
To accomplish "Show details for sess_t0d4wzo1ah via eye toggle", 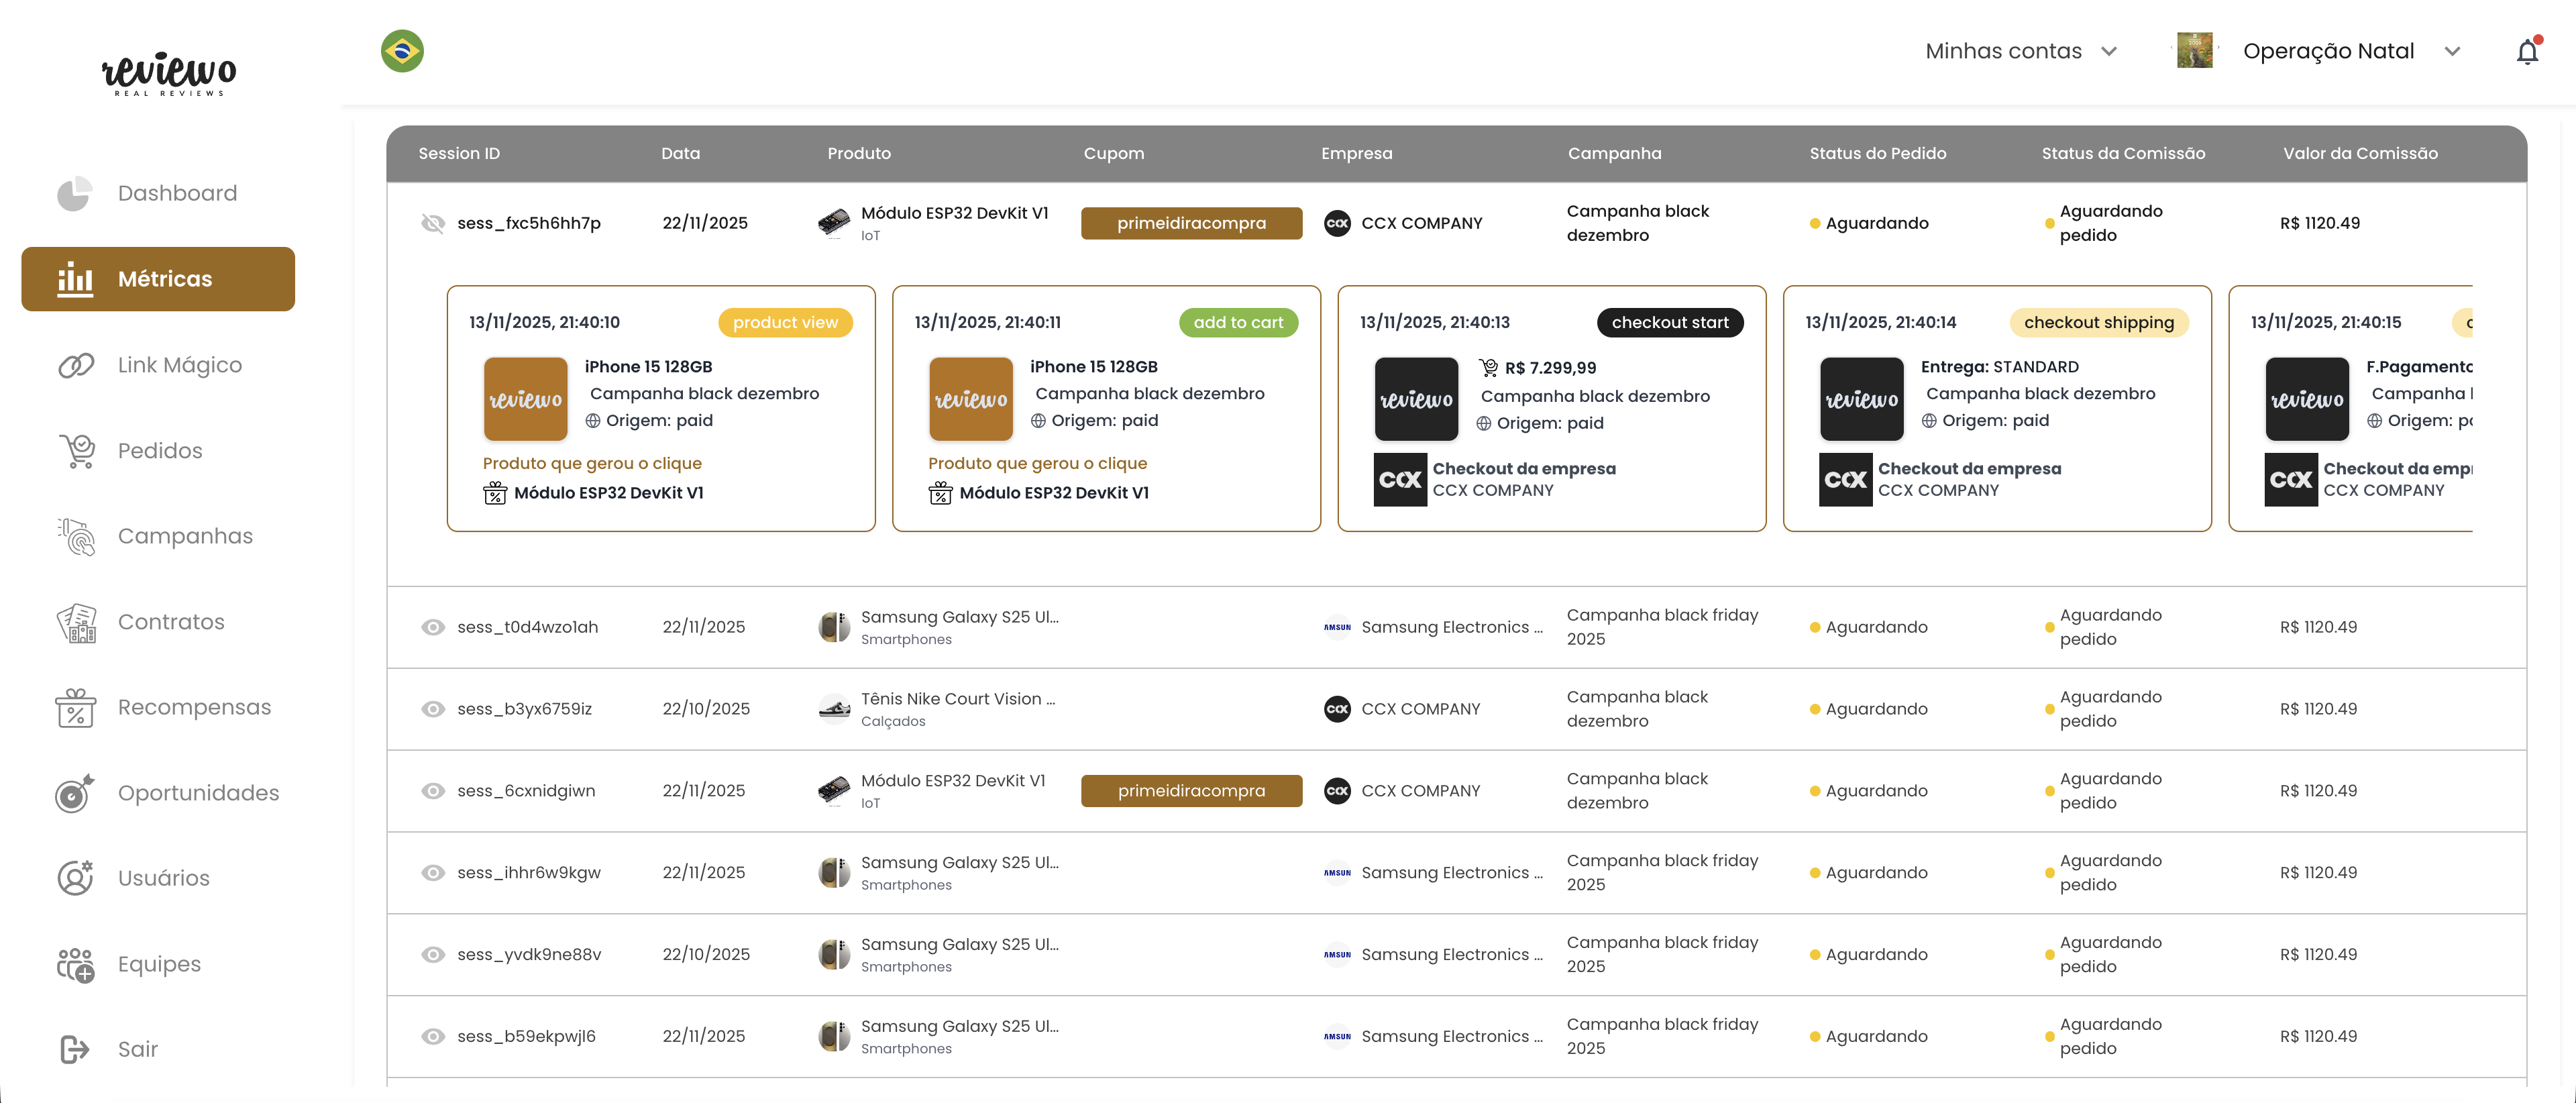I will (433, 627).
